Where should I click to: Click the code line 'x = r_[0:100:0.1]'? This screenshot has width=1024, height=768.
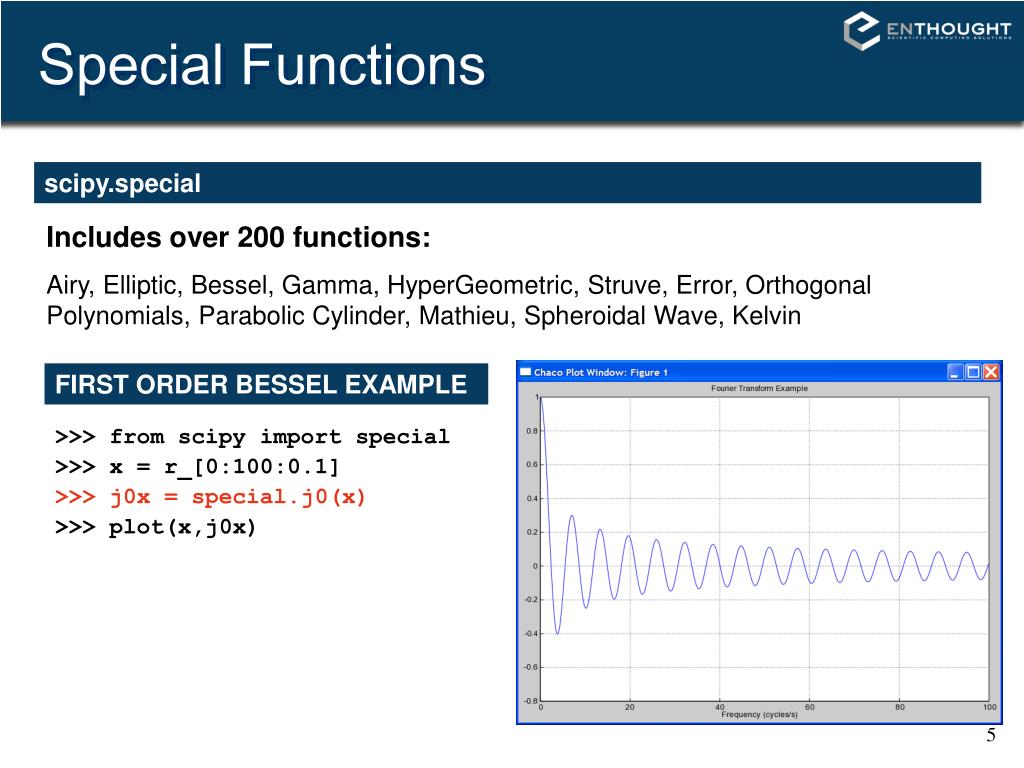pyautogui.click(x=197, y=466)
